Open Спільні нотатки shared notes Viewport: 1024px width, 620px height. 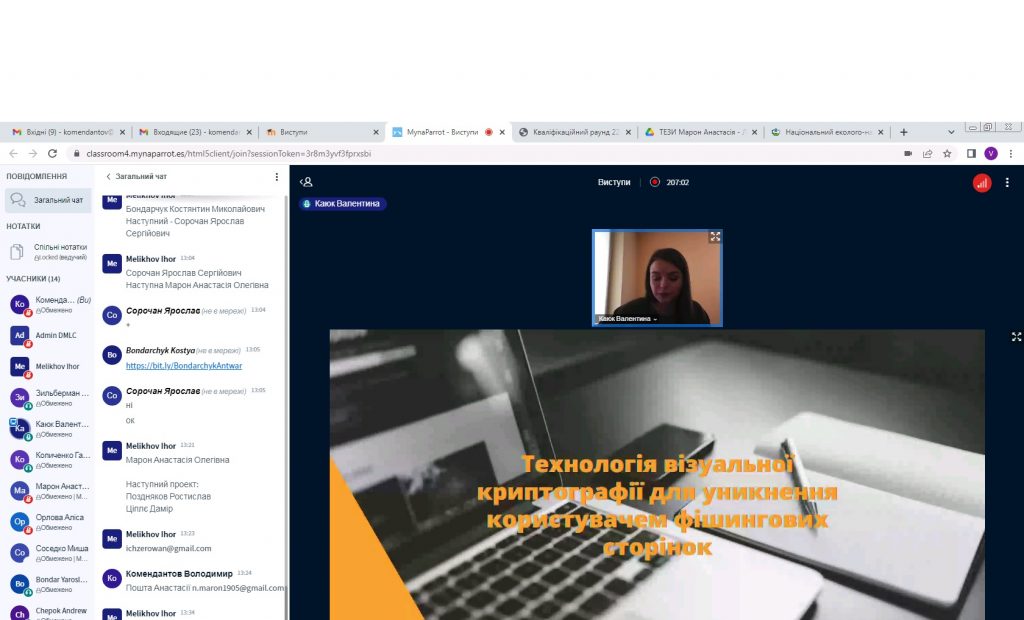[x=60, y=251]
